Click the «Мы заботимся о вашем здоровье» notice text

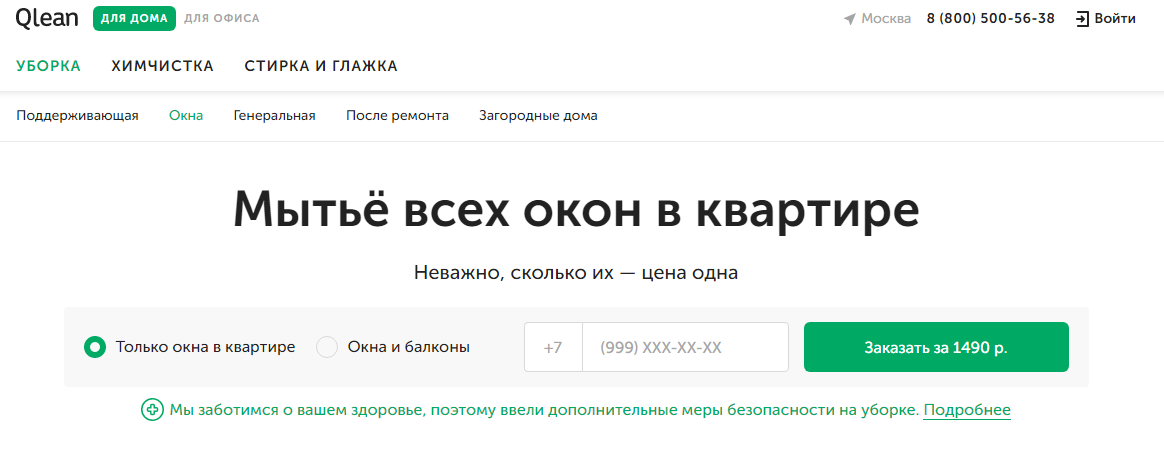pyautogui.click(x=544, y=410)
